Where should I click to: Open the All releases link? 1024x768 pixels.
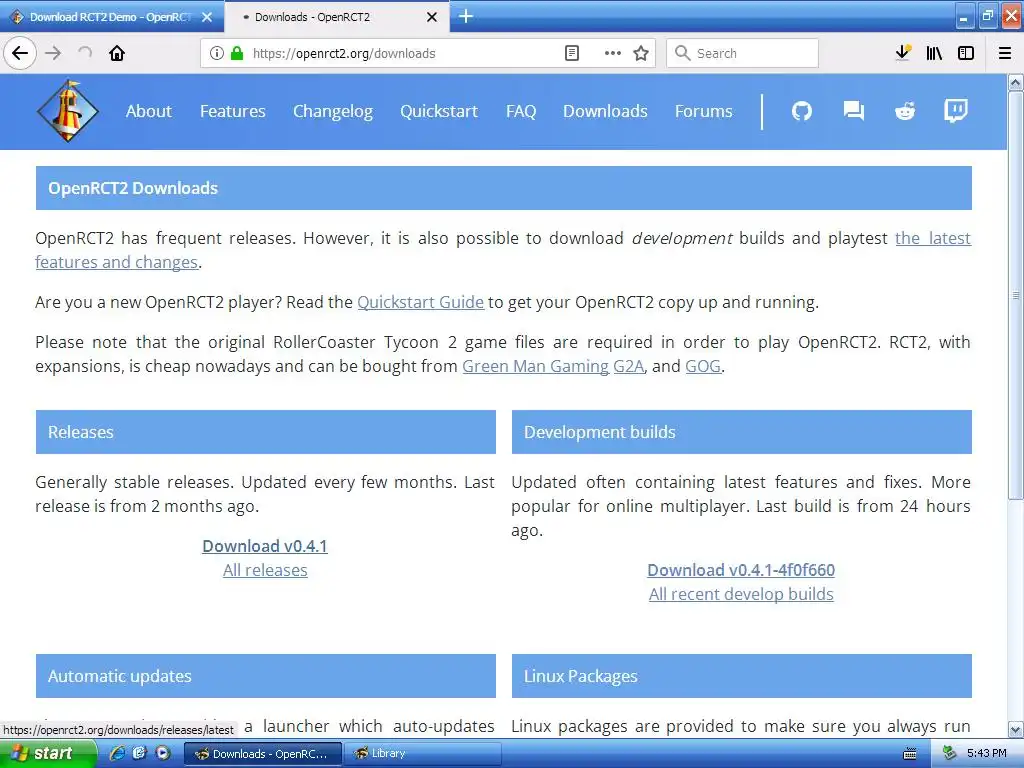tap(265, 570)
